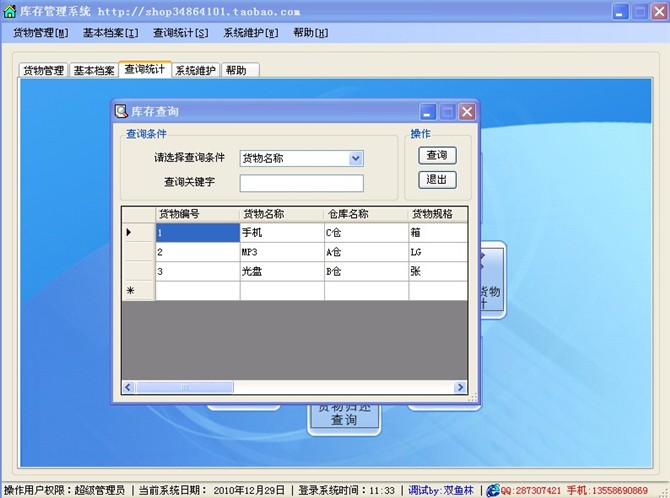Click the horizontal scrollbar thumb in grid
The image size is (670, 498).
point(184,387)
